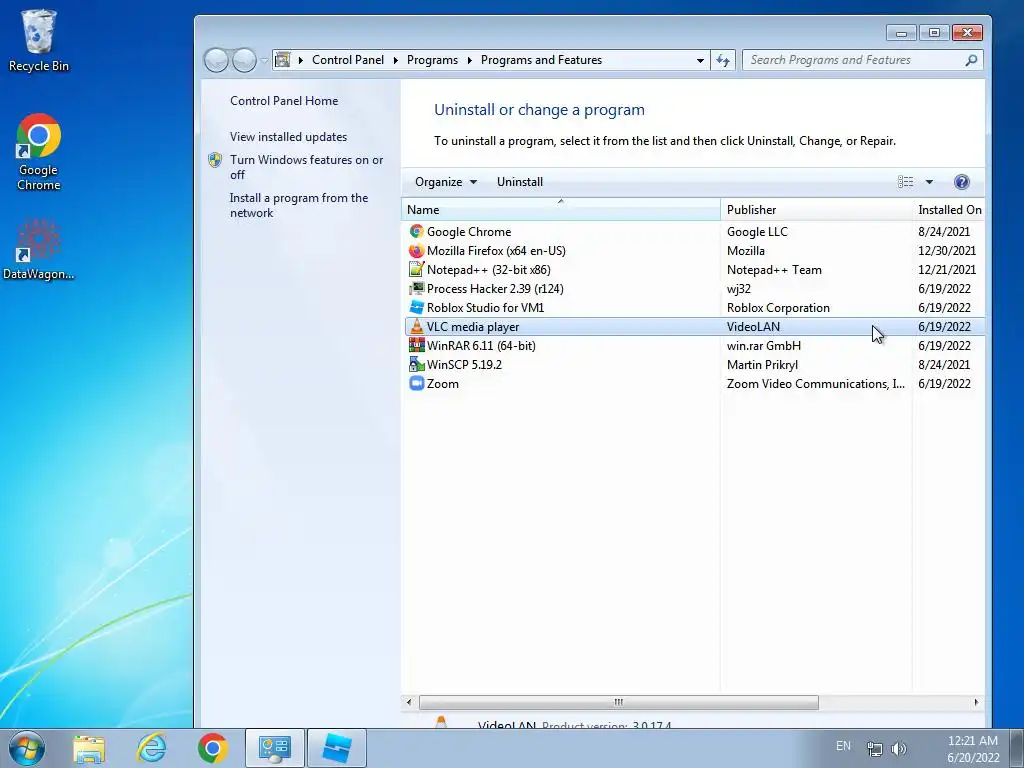Image resolution: width=1024 pixels, height=768 pixels.
Task: Select the WinRAR 6.11 (64-bit) row text
Action: (x=481, y=345)
